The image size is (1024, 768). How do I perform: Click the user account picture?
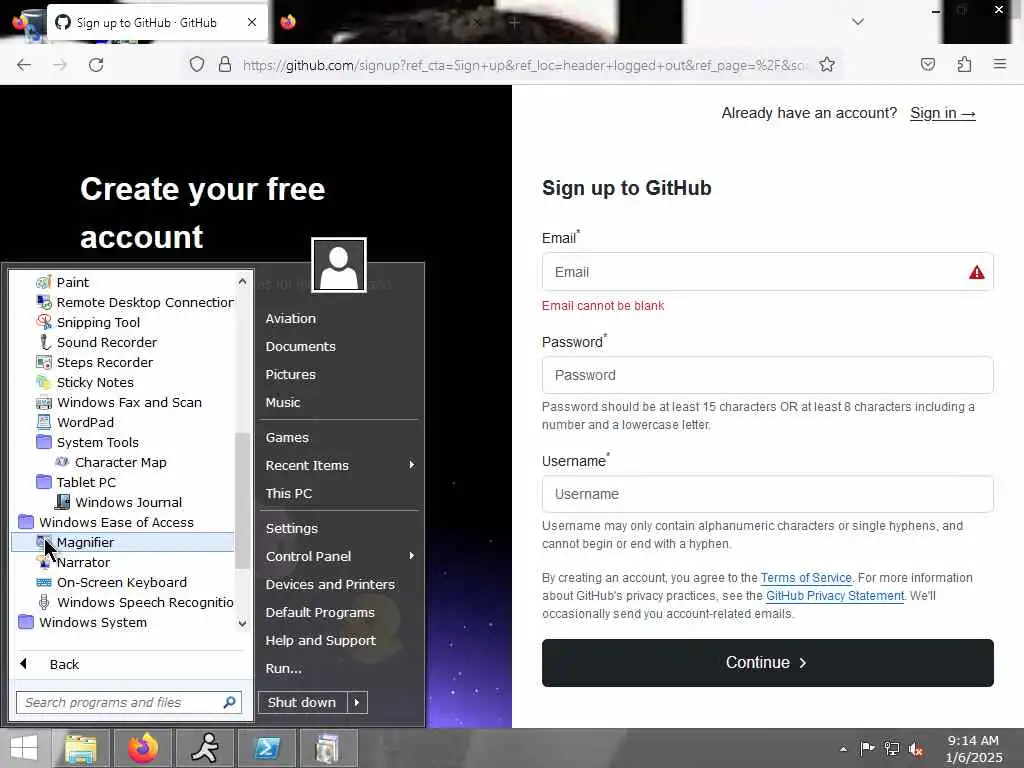click(x=339, y=264)
